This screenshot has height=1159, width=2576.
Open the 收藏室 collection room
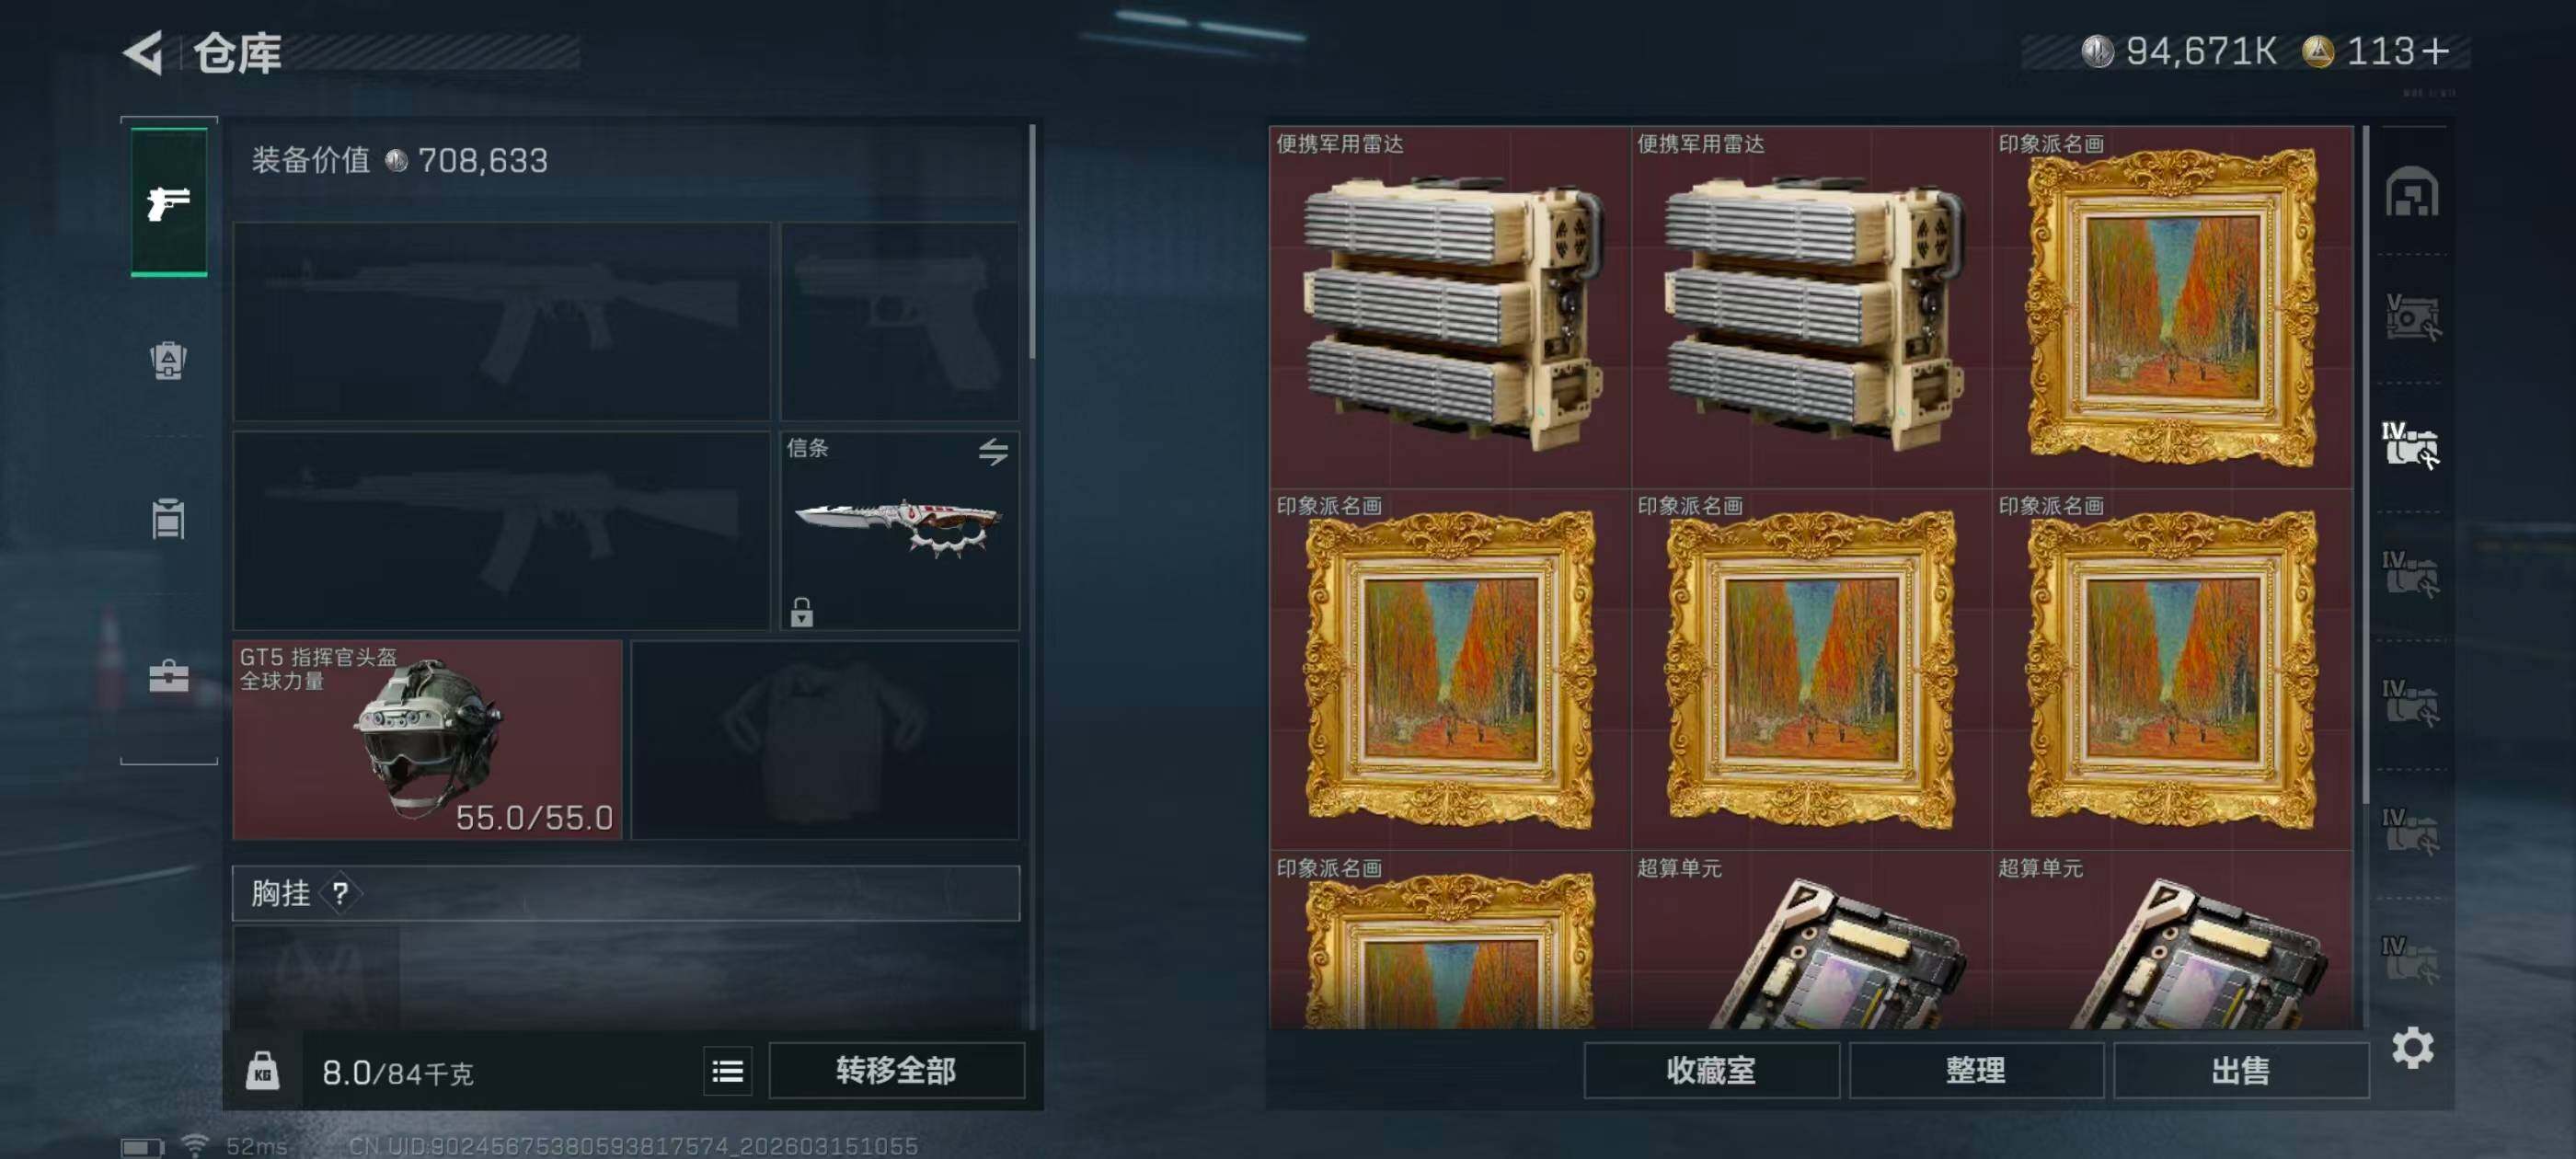(x=1711, y=1071)
